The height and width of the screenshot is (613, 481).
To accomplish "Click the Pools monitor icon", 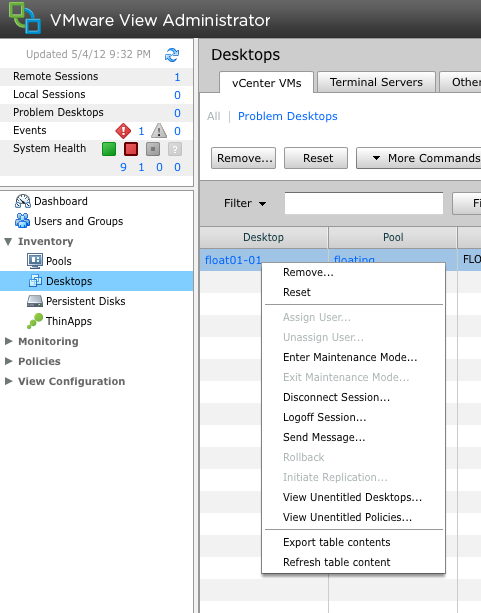I will point(35,261).
